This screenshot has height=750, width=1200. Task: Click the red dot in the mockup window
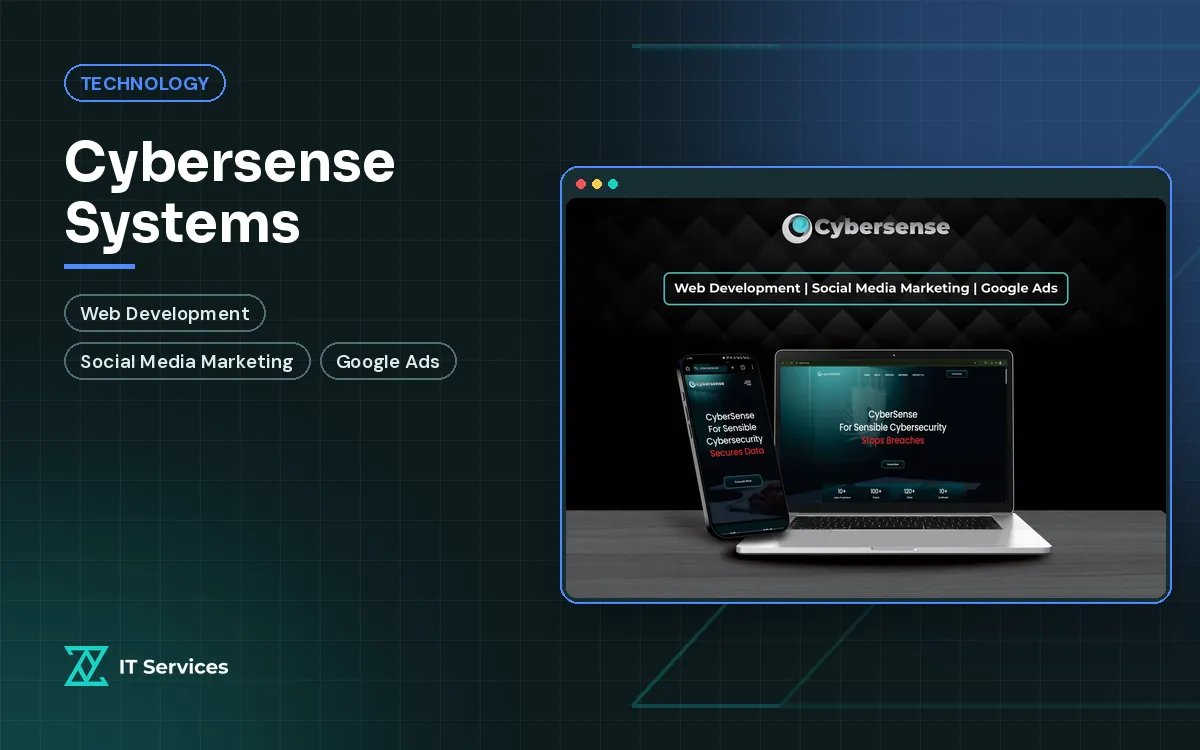click(x=581, y=184)
